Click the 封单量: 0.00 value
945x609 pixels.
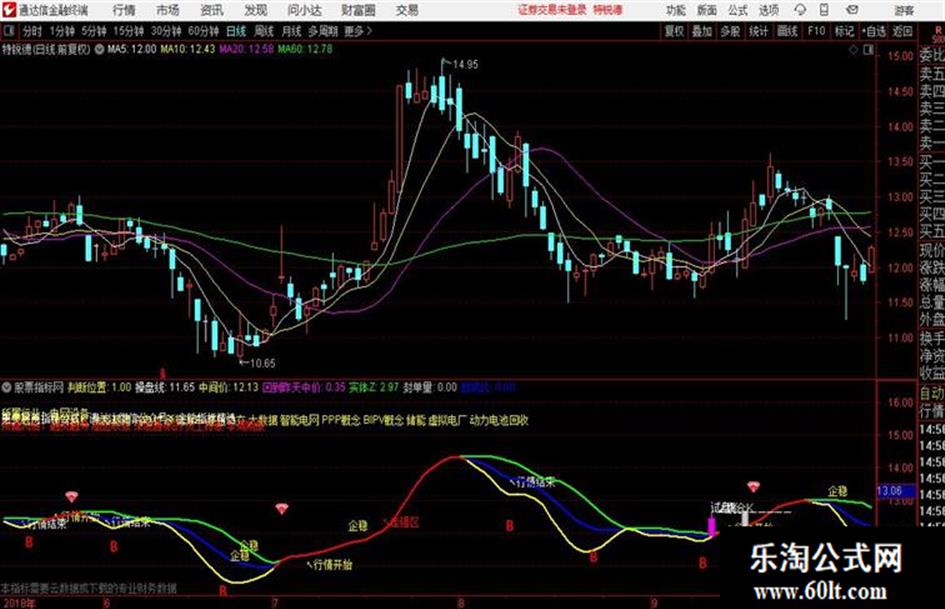coord(430,387)
